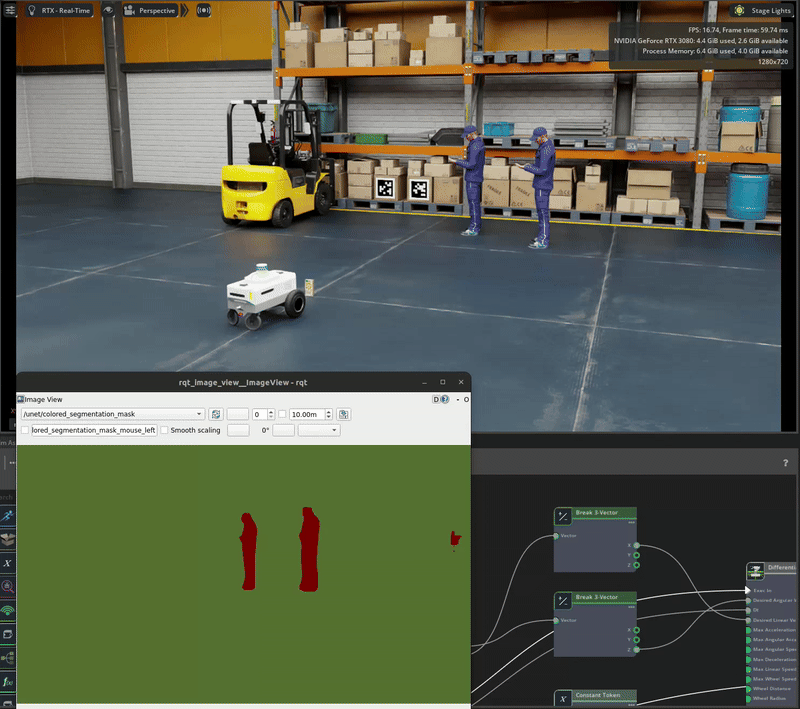Enable the Smooth scaling checkbox
This screenshot has width=800, height=709.
(x=165, y=430)
